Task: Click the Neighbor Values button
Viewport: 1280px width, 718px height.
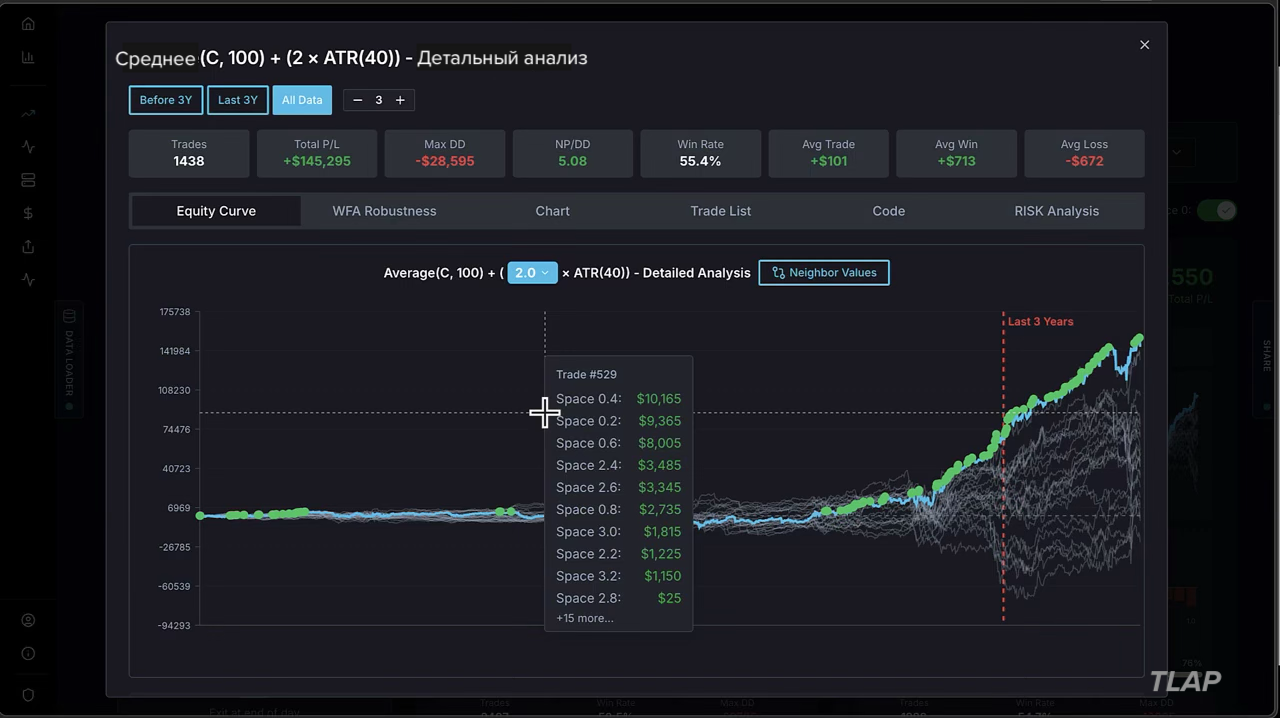Action: point(824,273)
